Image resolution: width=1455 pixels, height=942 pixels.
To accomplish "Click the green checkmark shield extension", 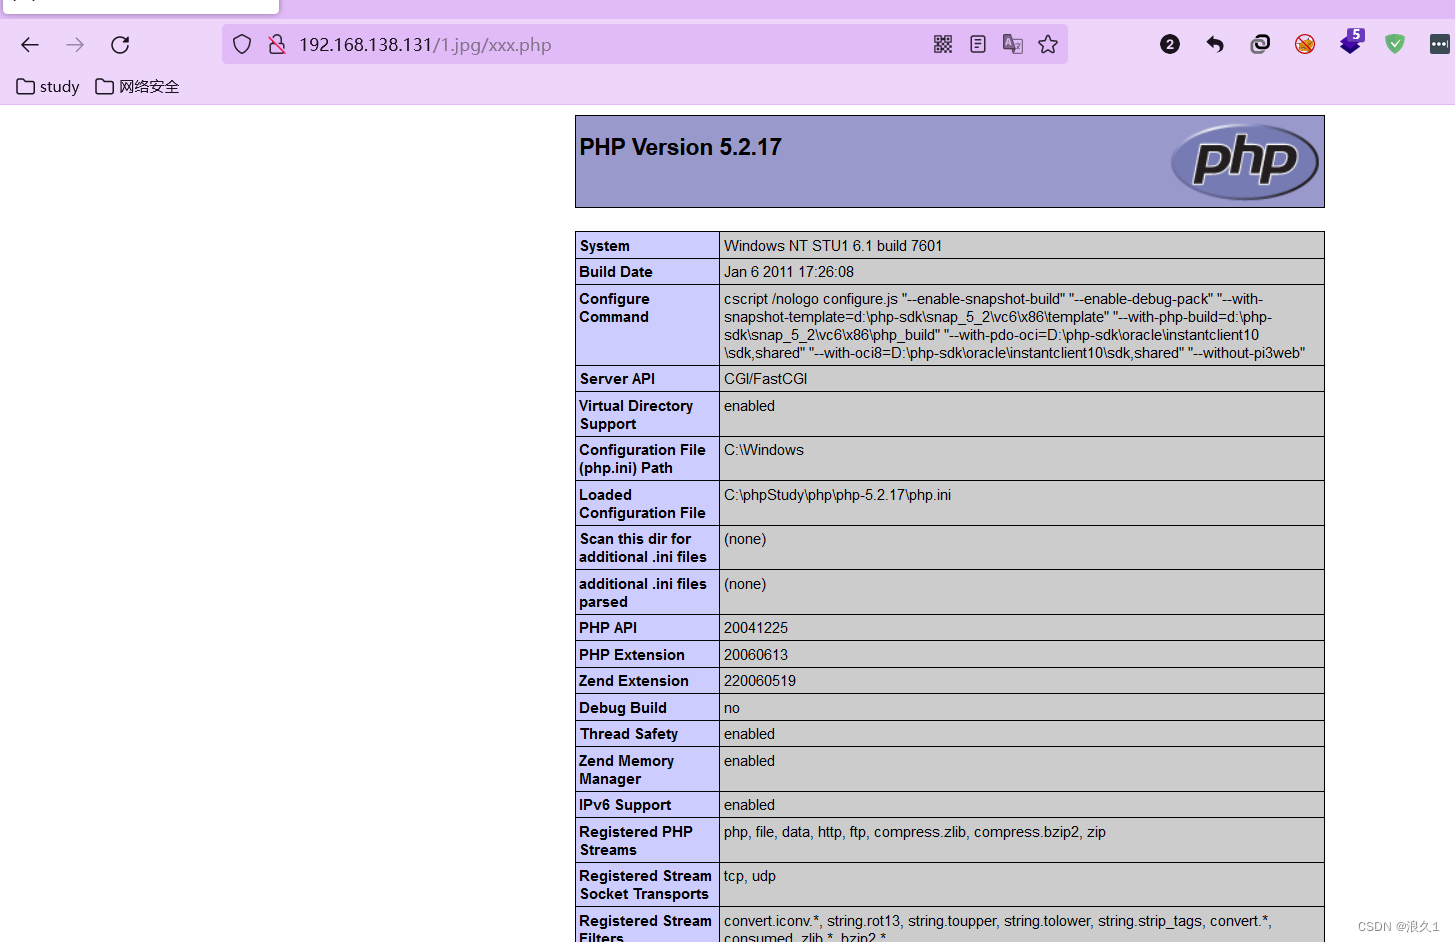I will [1394, 44].
